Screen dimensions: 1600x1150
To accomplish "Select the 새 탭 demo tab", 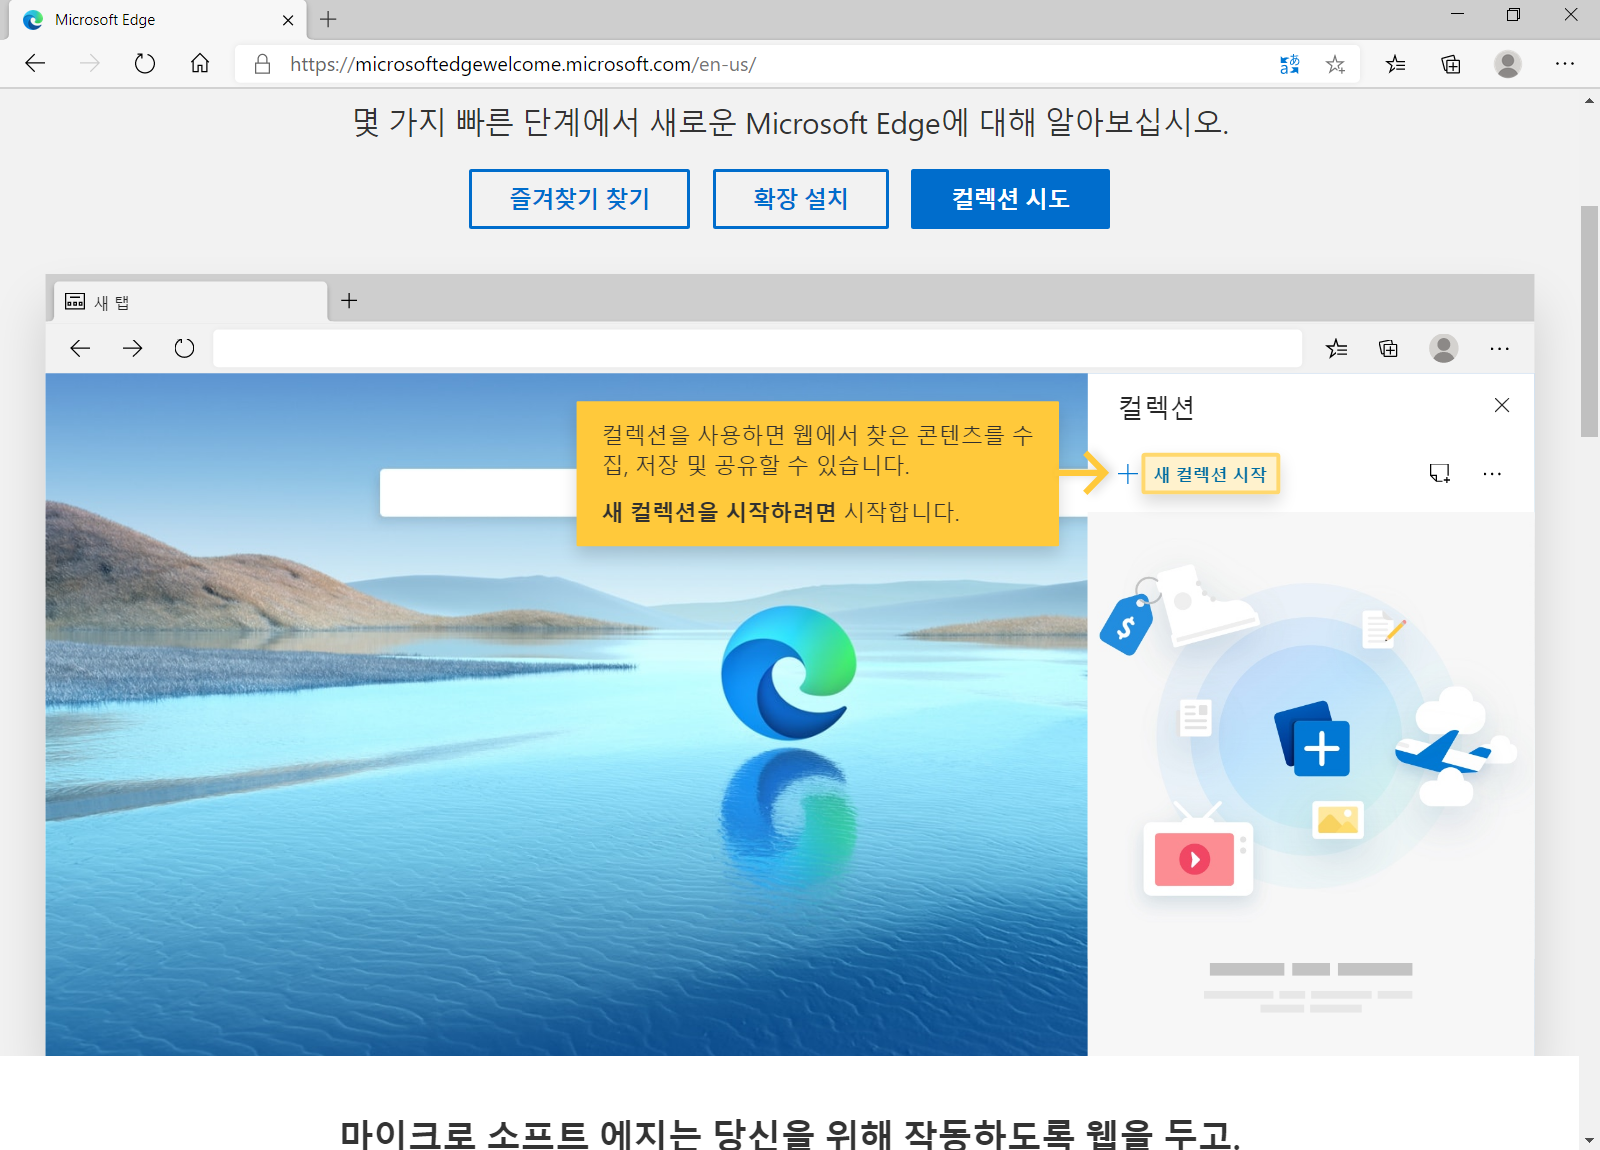I will point(190,301).
